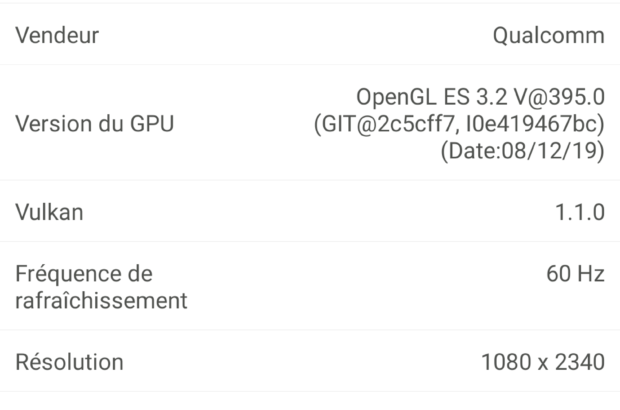620x410 pixels.
Task: Tap the Vulkan row label
Action: 49,212
